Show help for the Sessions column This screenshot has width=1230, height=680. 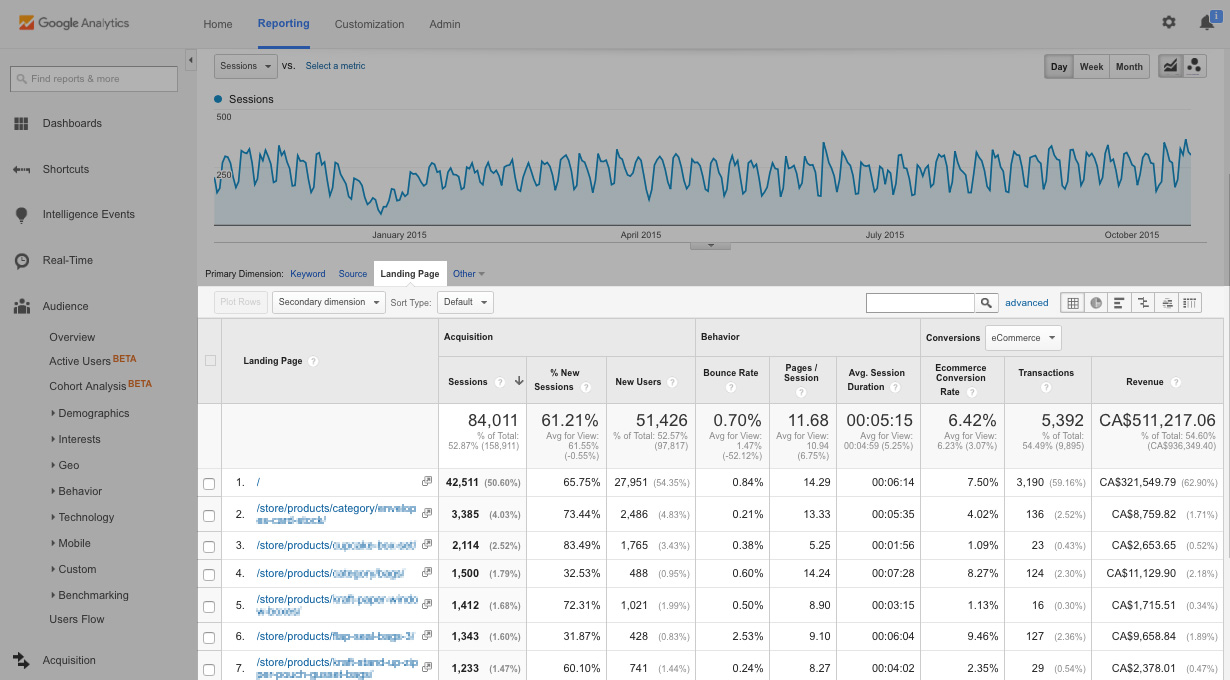499,382
